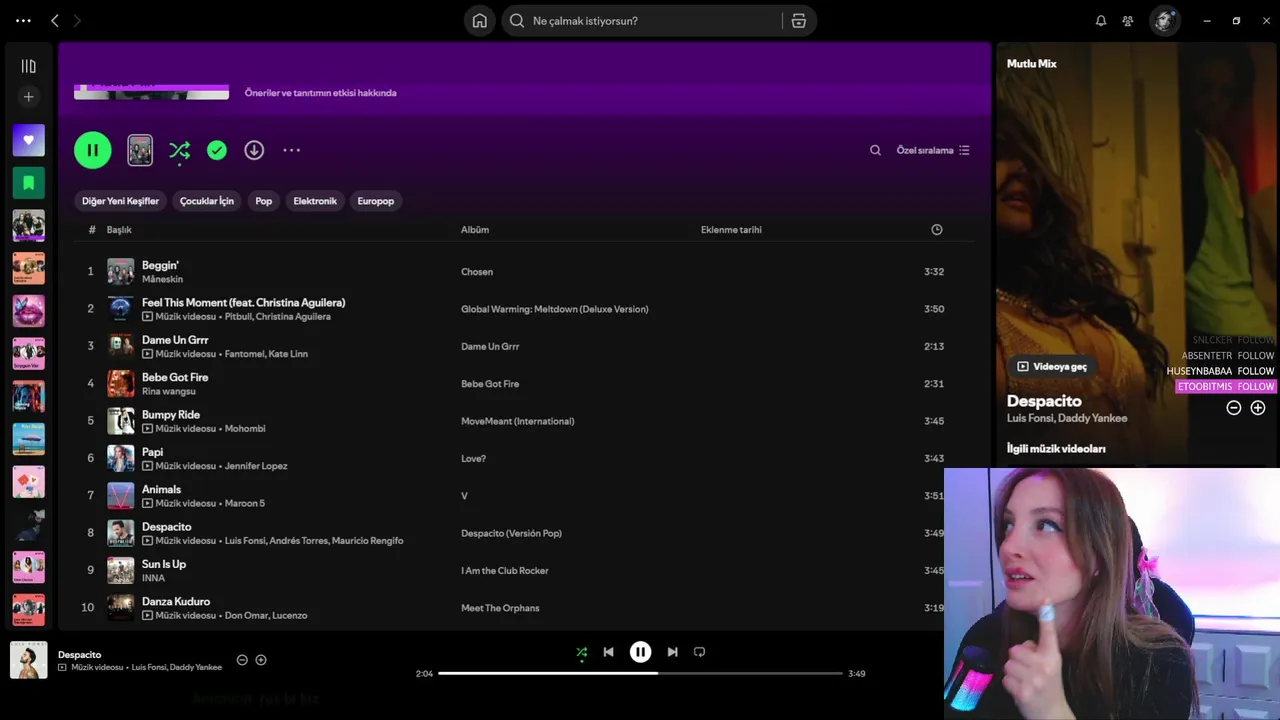Open the green bookmark Your Episodes tile

(x=28, y=183)
